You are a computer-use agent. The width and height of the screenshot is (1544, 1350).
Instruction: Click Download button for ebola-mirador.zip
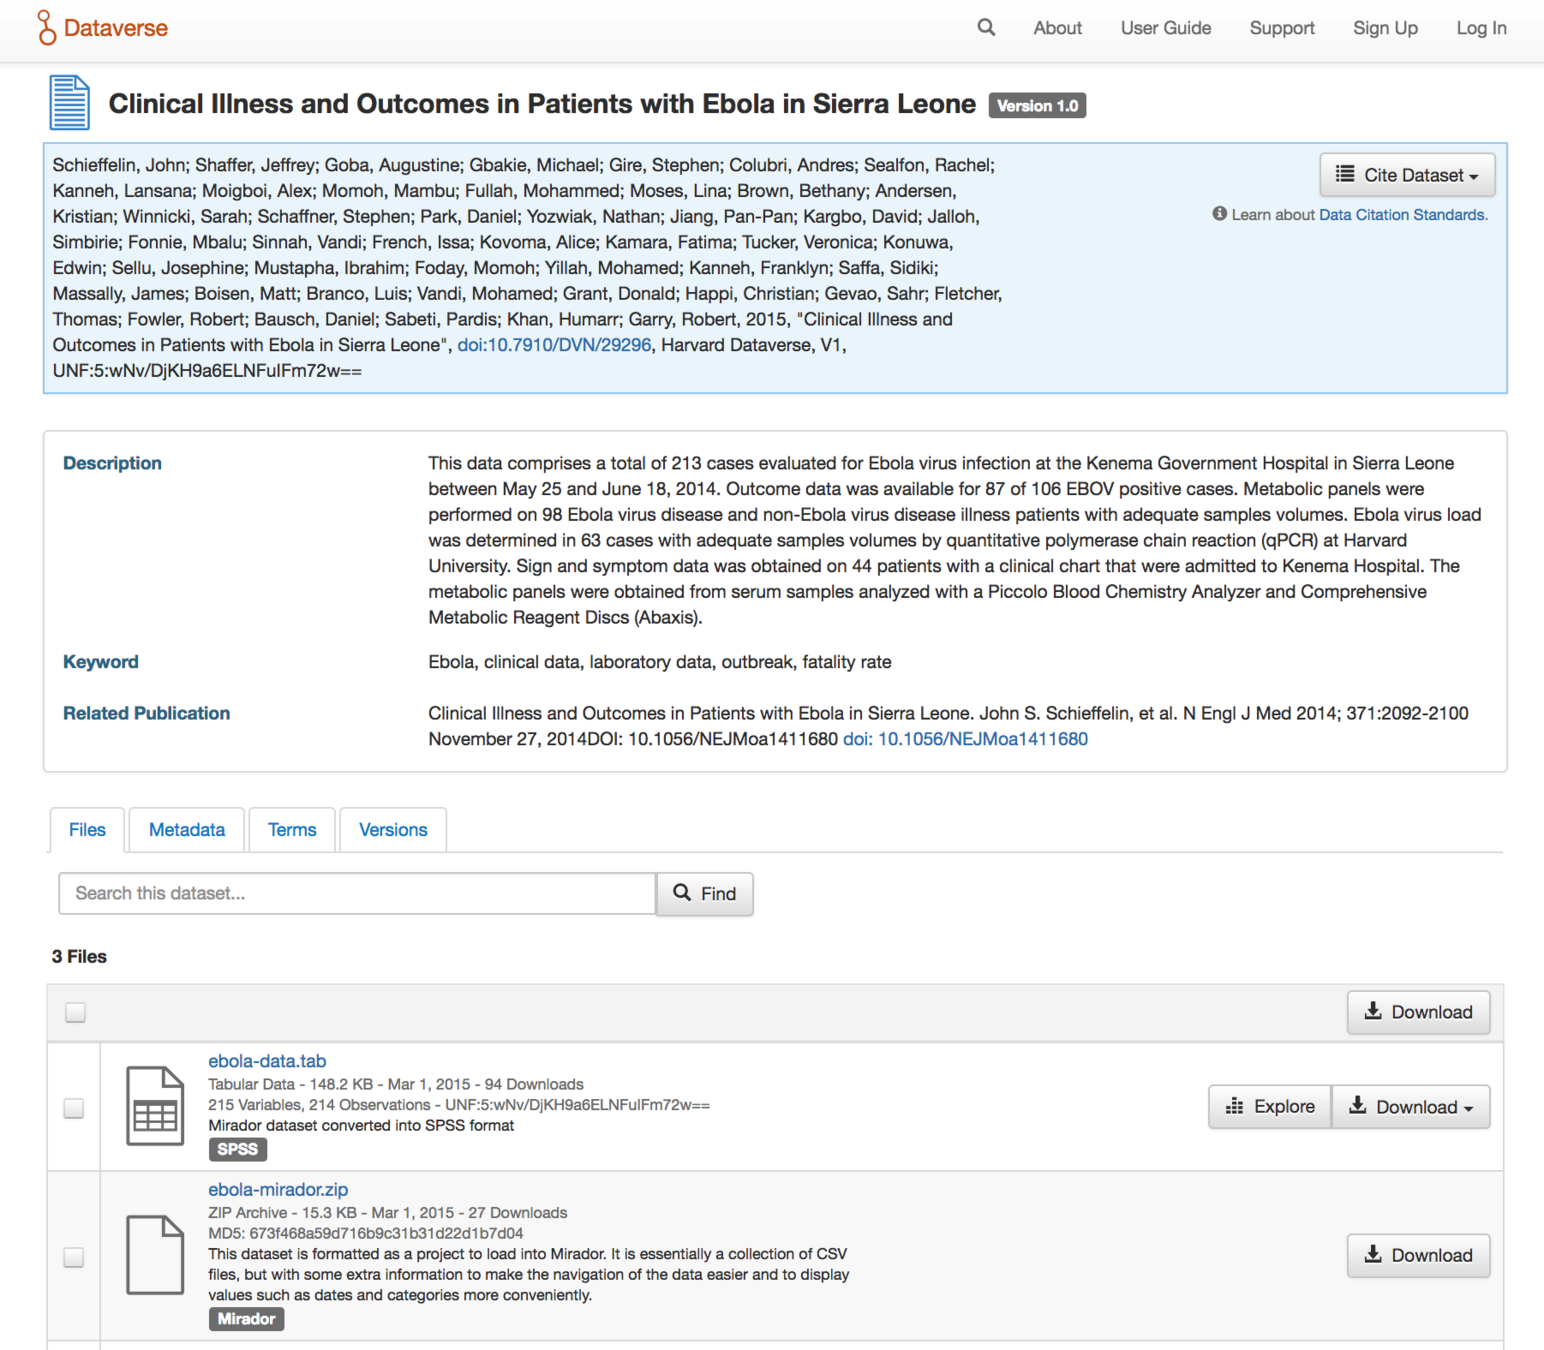click(x=1418, y=1255)
